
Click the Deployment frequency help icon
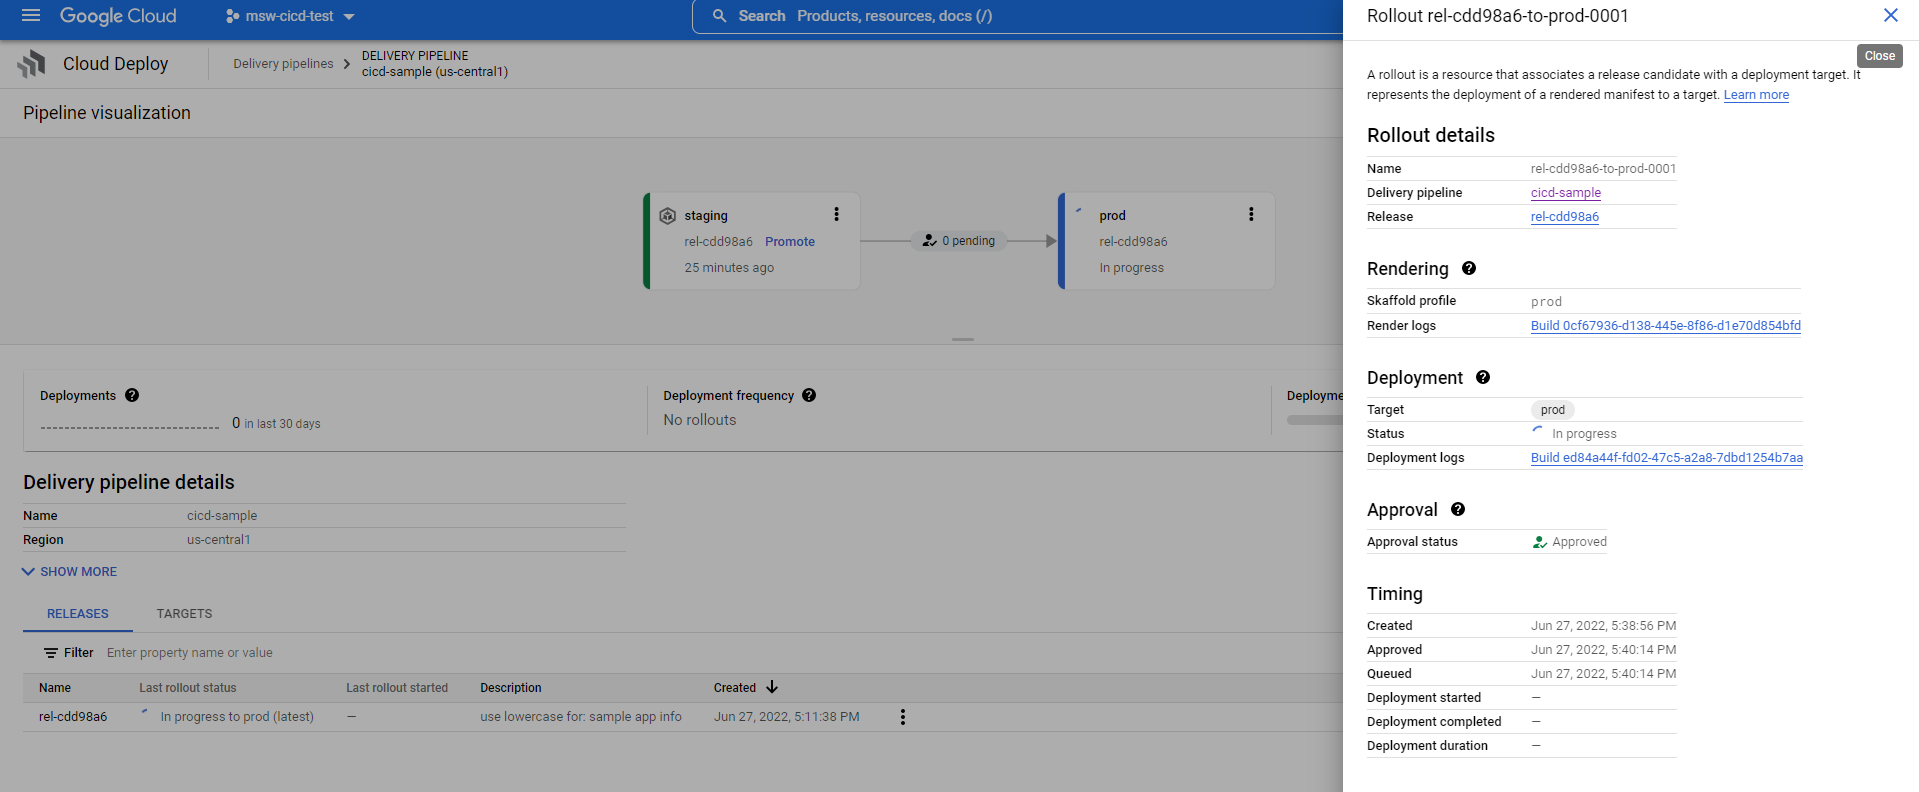click(809, 396)
